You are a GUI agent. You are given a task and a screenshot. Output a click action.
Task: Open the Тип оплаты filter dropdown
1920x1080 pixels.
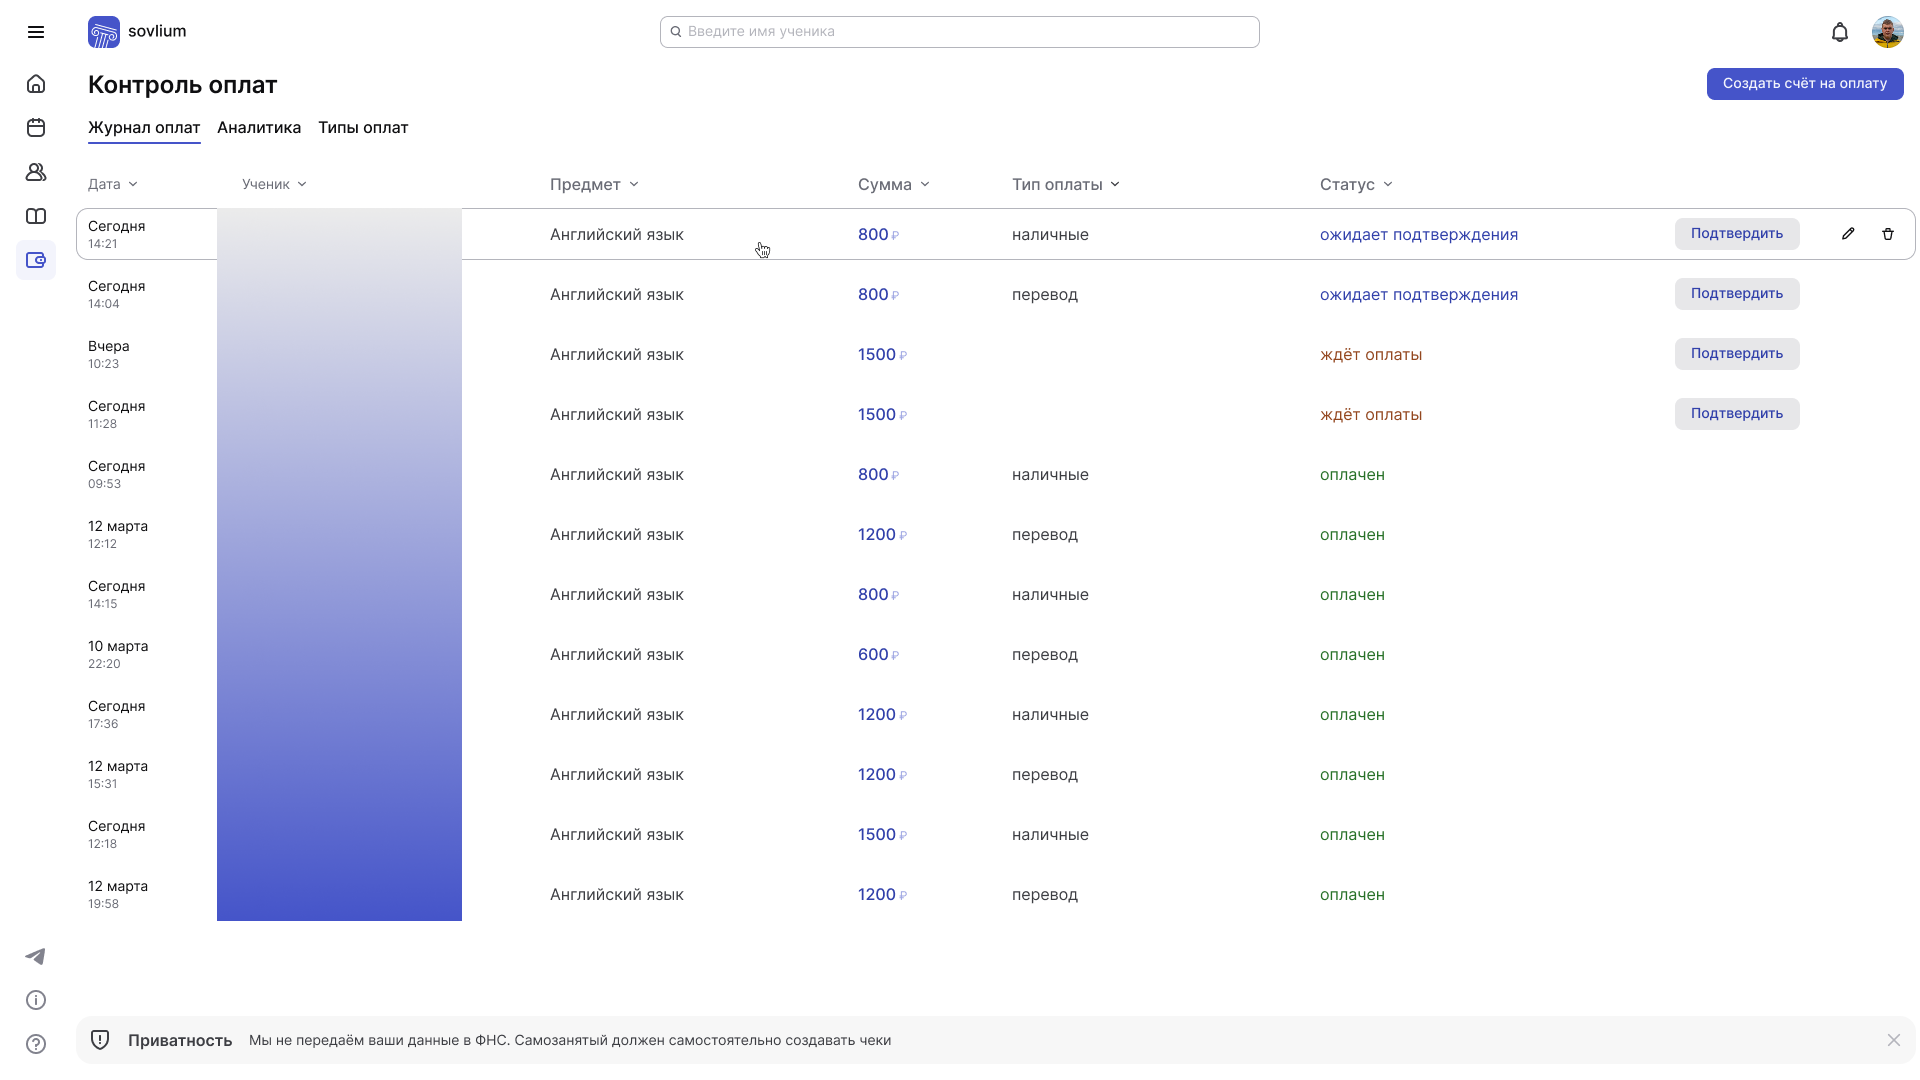point(1065,184)
